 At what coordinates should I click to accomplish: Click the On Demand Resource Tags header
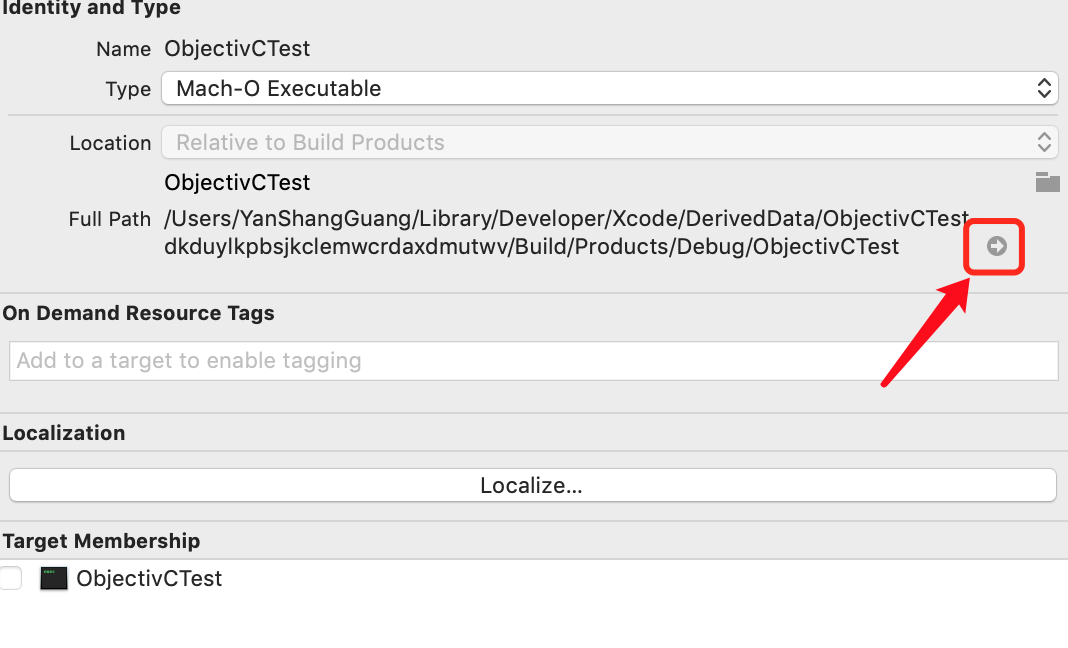coord(138,313)
